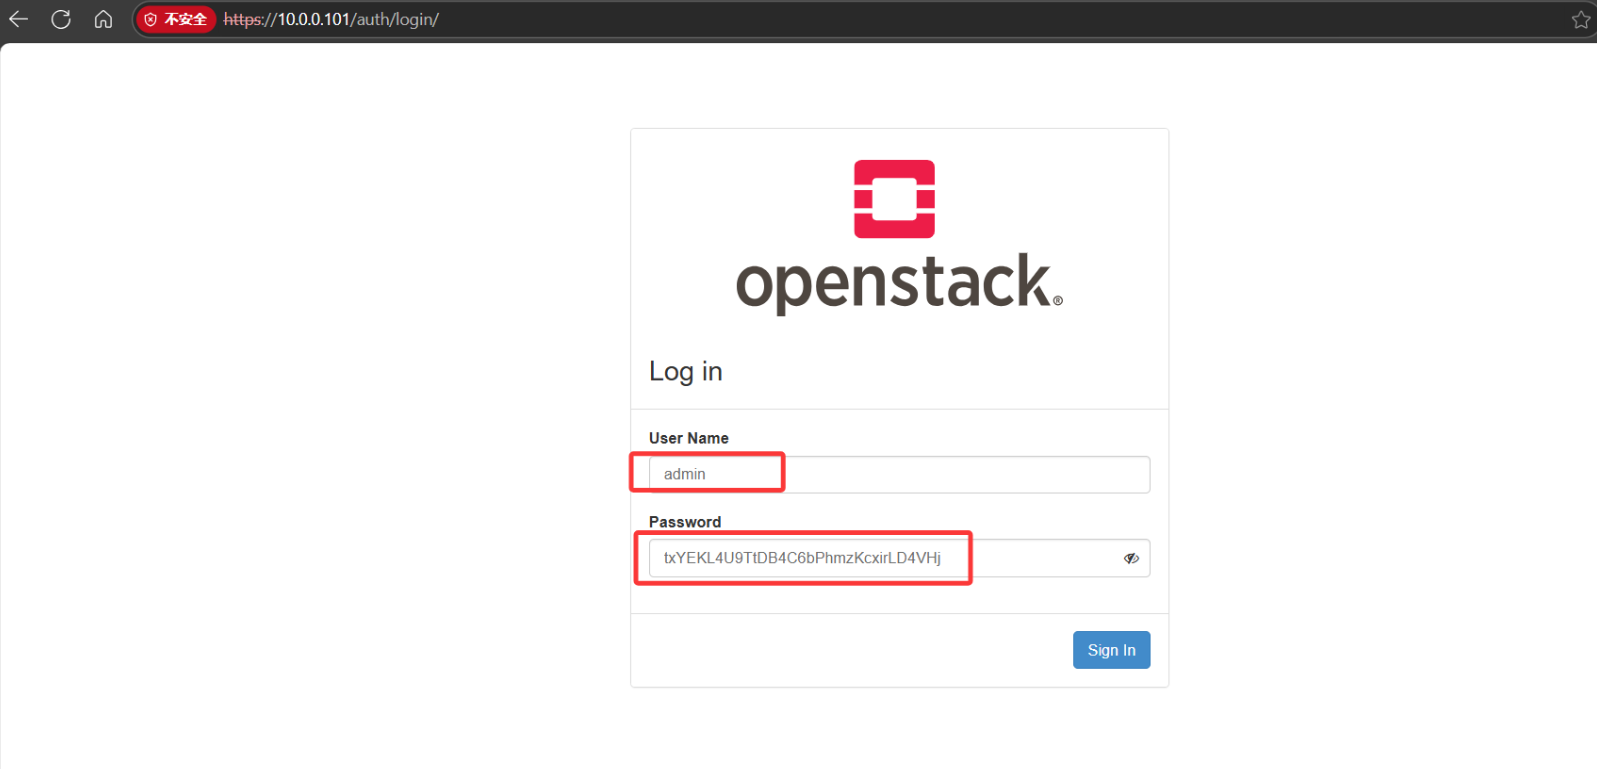Toggle password visibility with the eye icon
Image resolution: width=1597 pixels, height=769 pixels.
1131,558
